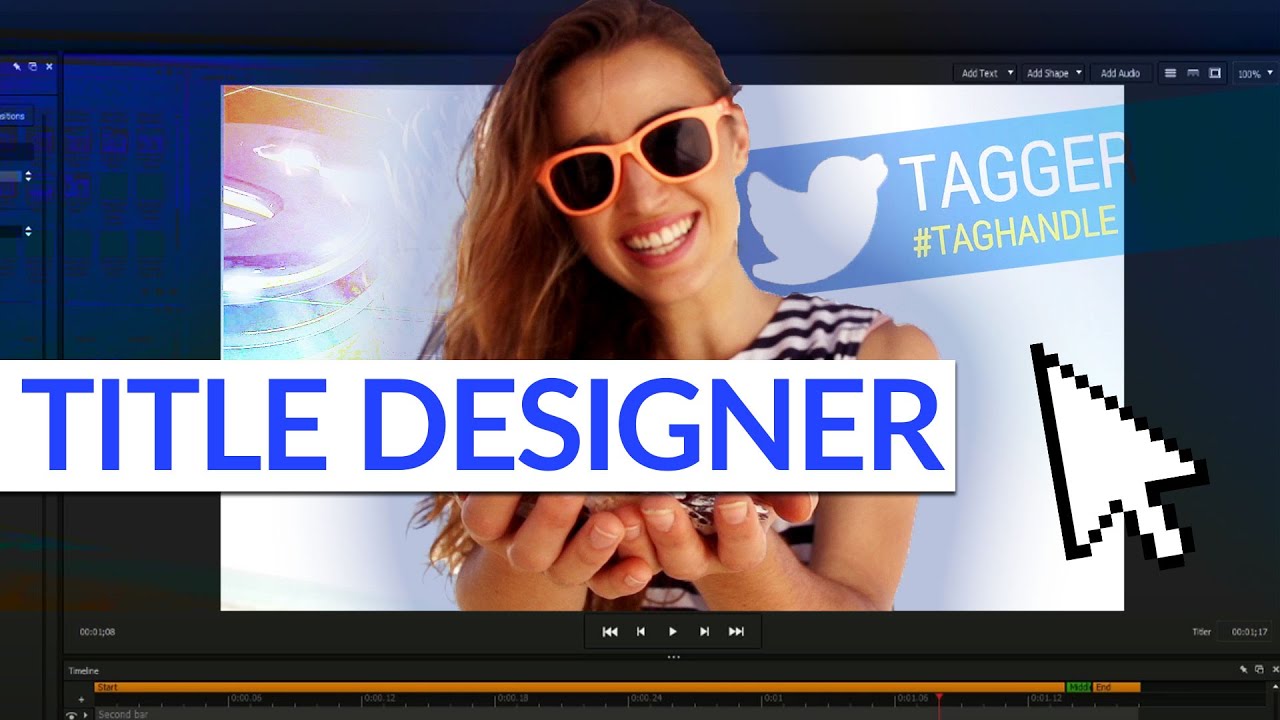The image size is (1280, 720).
Task: Click the upper stepper arrows in left panel
Action: point(28,176)
